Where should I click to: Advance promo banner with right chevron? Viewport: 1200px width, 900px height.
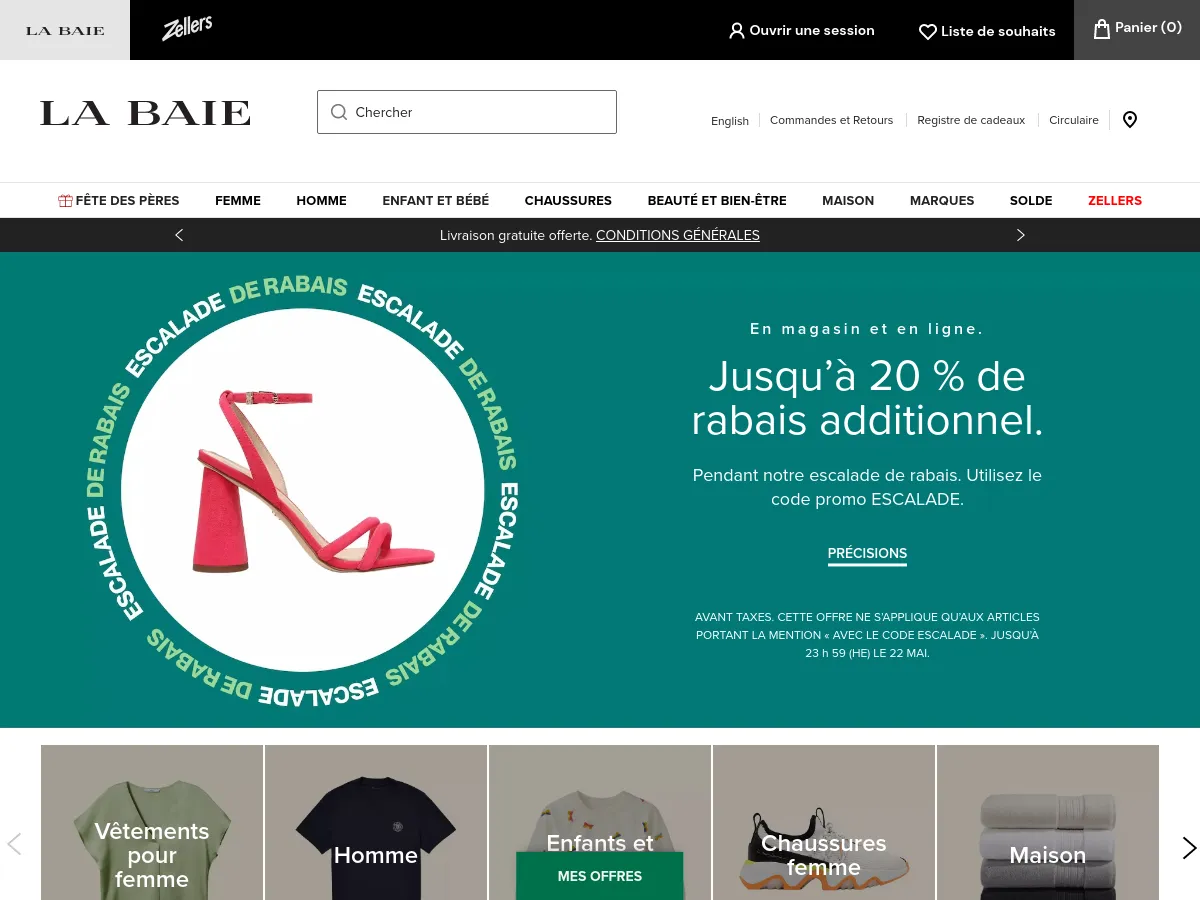pyautogui.click(x=1021, y=235)
